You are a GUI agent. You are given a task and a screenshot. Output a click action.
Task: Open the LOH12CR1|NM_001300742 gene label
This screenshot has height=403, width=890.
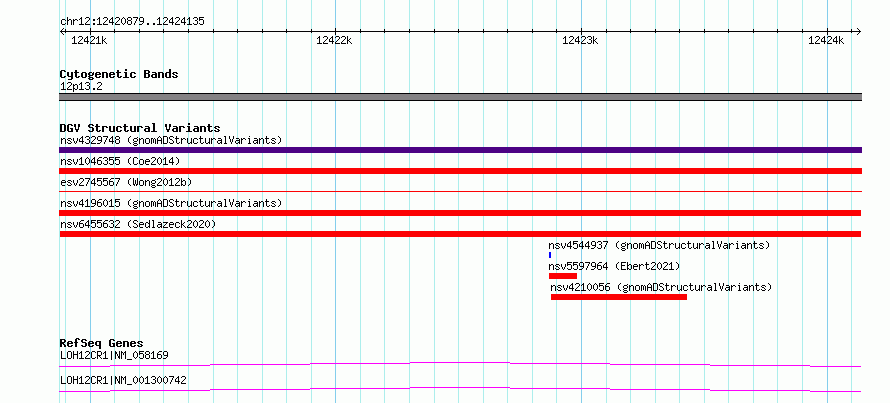pyautogui.click(x=123, y=380)
